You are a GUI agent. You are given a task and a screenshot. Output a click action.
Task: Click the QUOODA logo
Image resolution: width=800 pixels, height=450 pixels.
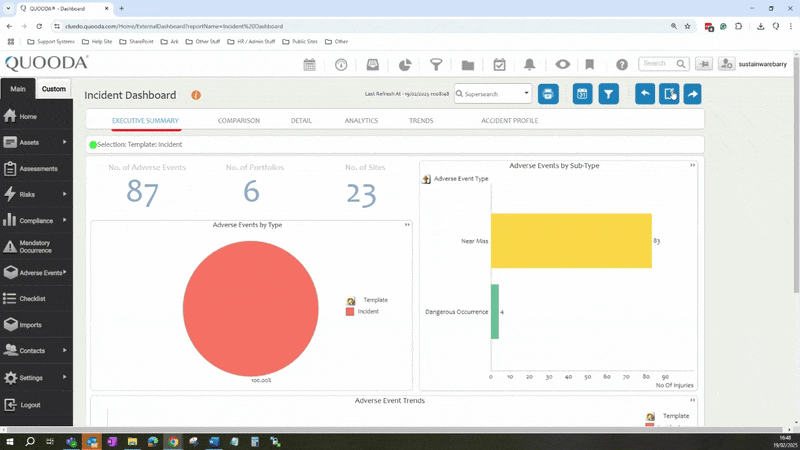pyautogui.click(x=46, y=63)
